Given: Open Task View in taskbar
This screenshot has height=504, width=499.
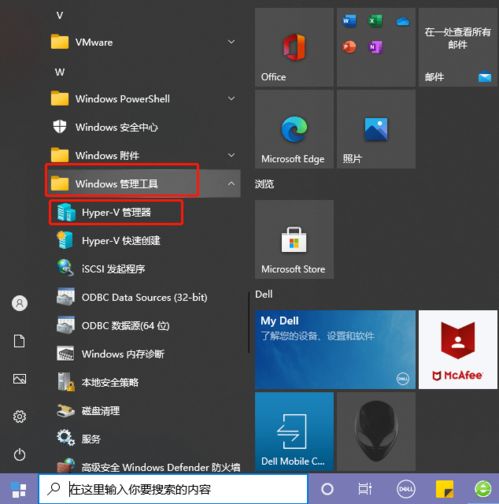Looking at the screenshot, I should click(365, 489).
